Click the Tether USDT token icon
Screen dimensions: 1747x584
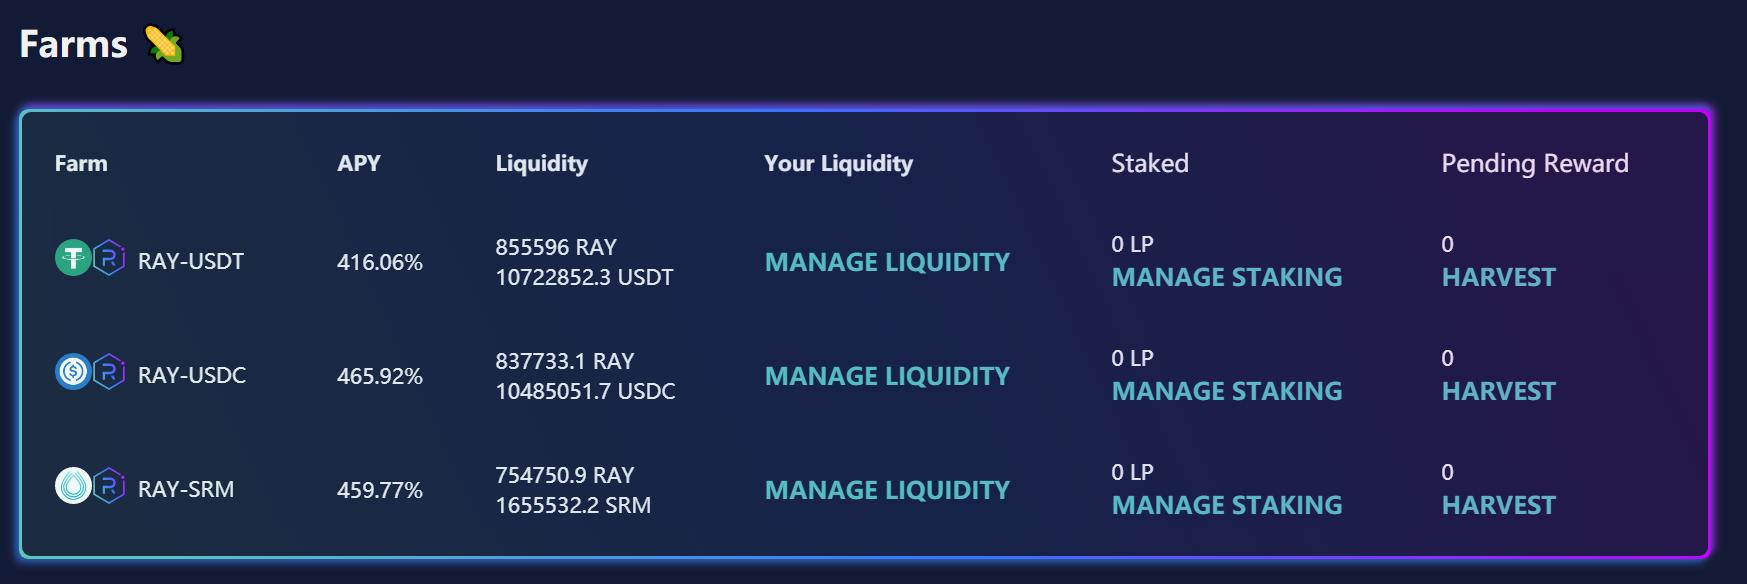coord(72,259)
